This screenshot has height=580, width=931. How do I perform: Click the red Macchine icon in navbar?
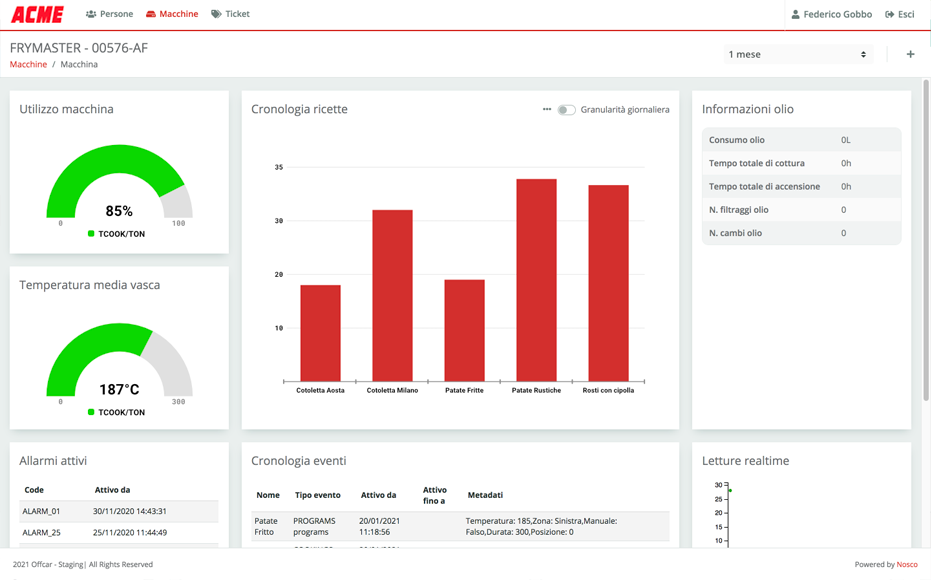tap(151, 14)
